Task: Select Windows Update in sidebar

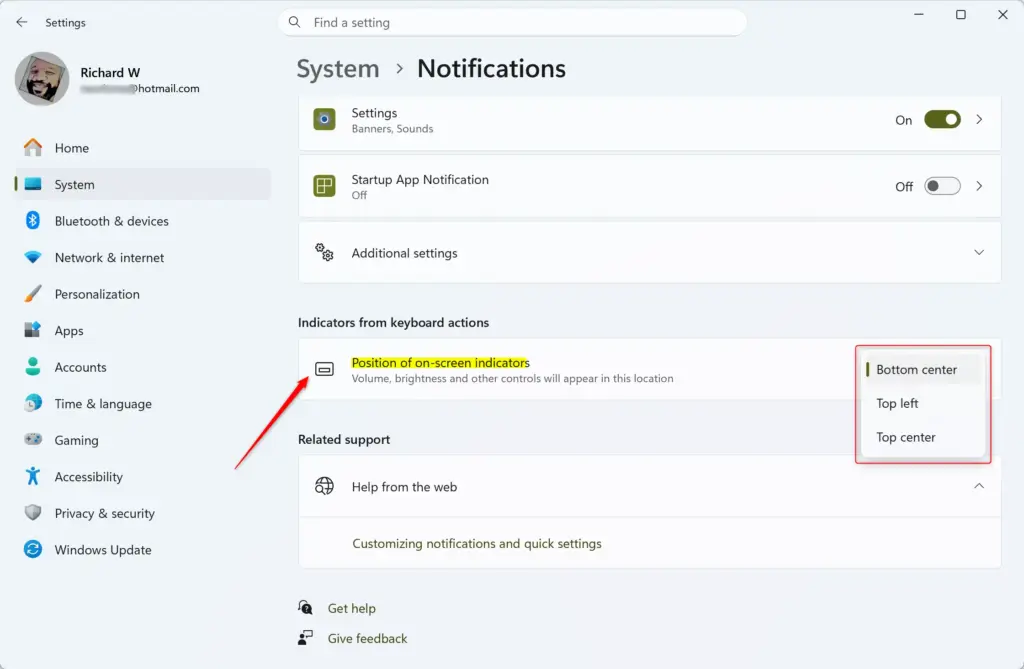Action: 143,549
